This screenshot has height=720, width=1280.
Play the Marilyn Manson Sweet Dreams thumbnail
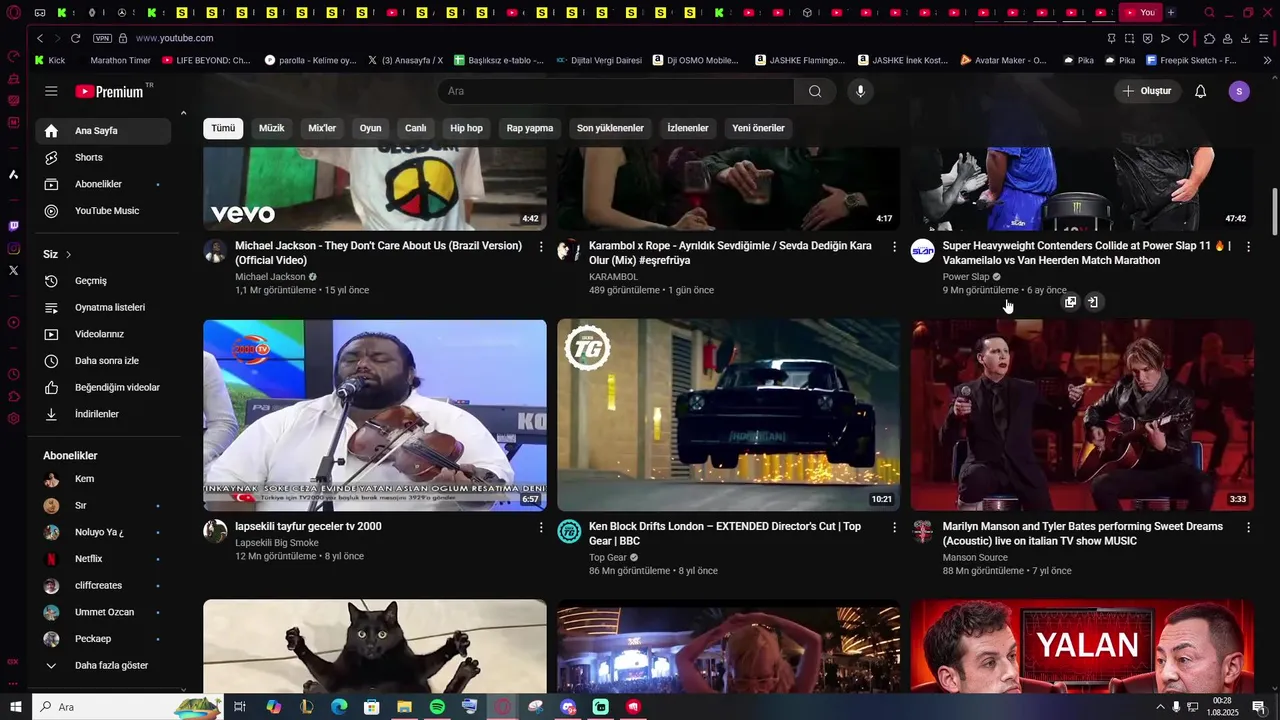coord(1082,415)
